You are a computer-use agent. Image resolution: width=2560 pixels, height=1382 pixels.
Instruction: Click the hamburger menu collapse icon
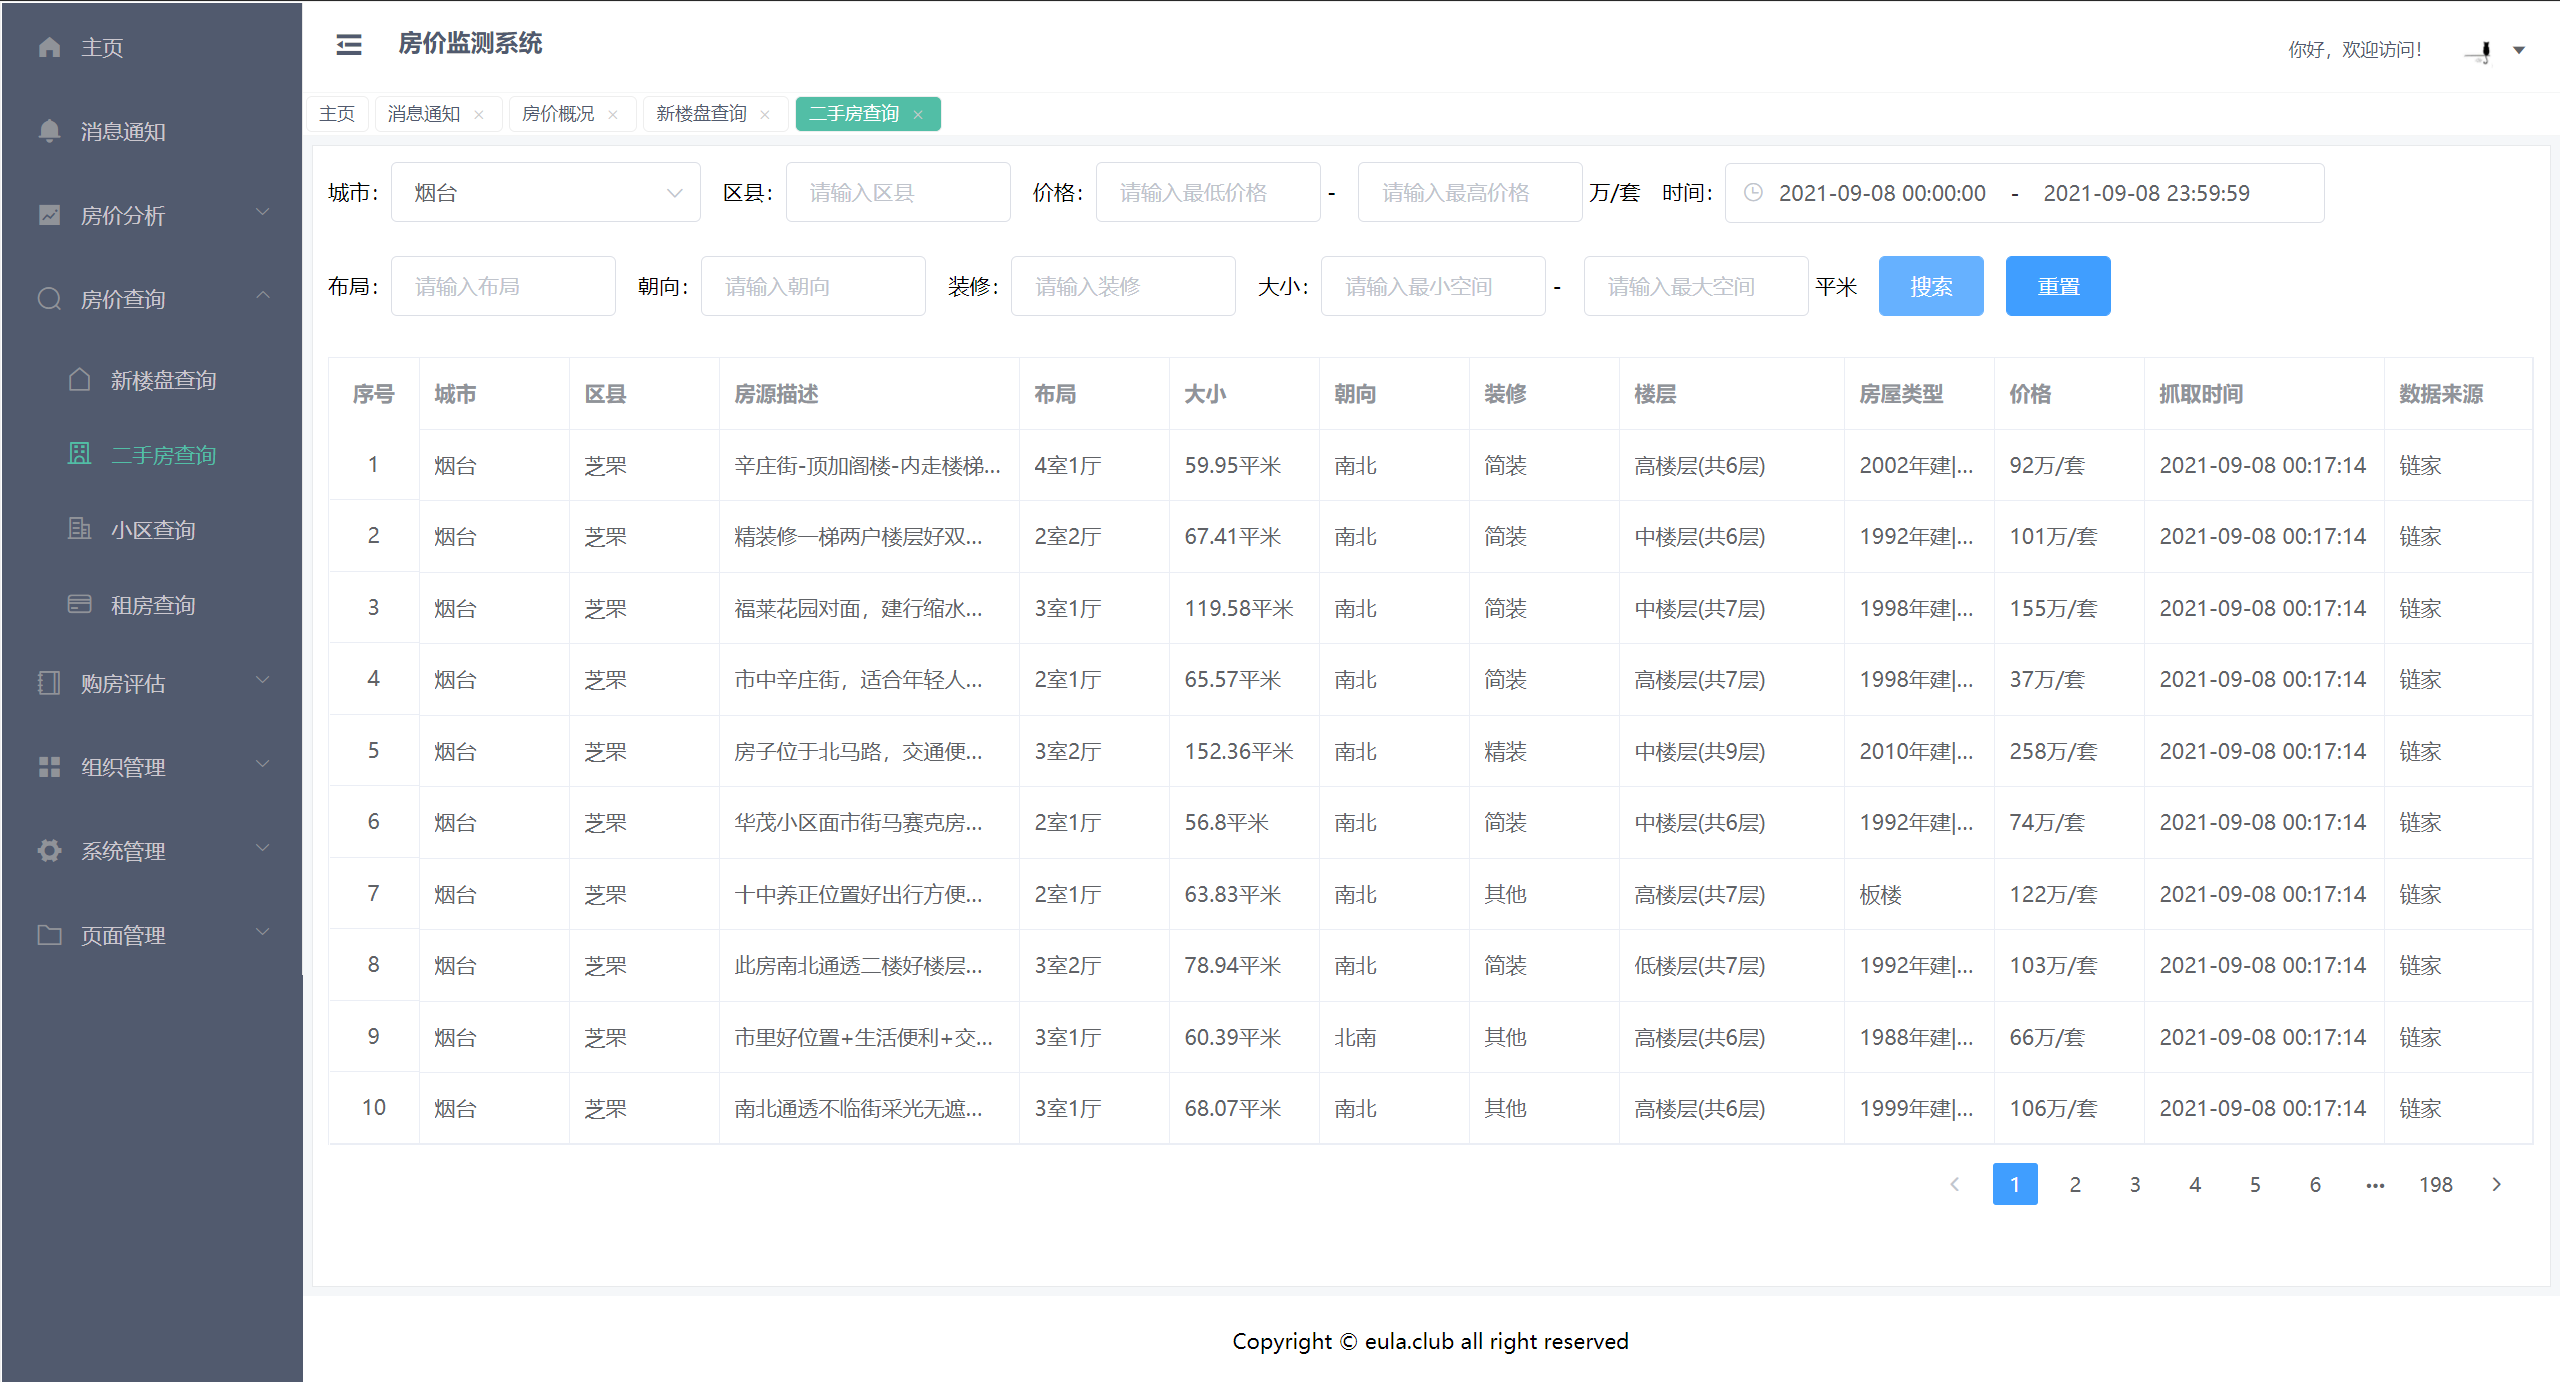348,45
